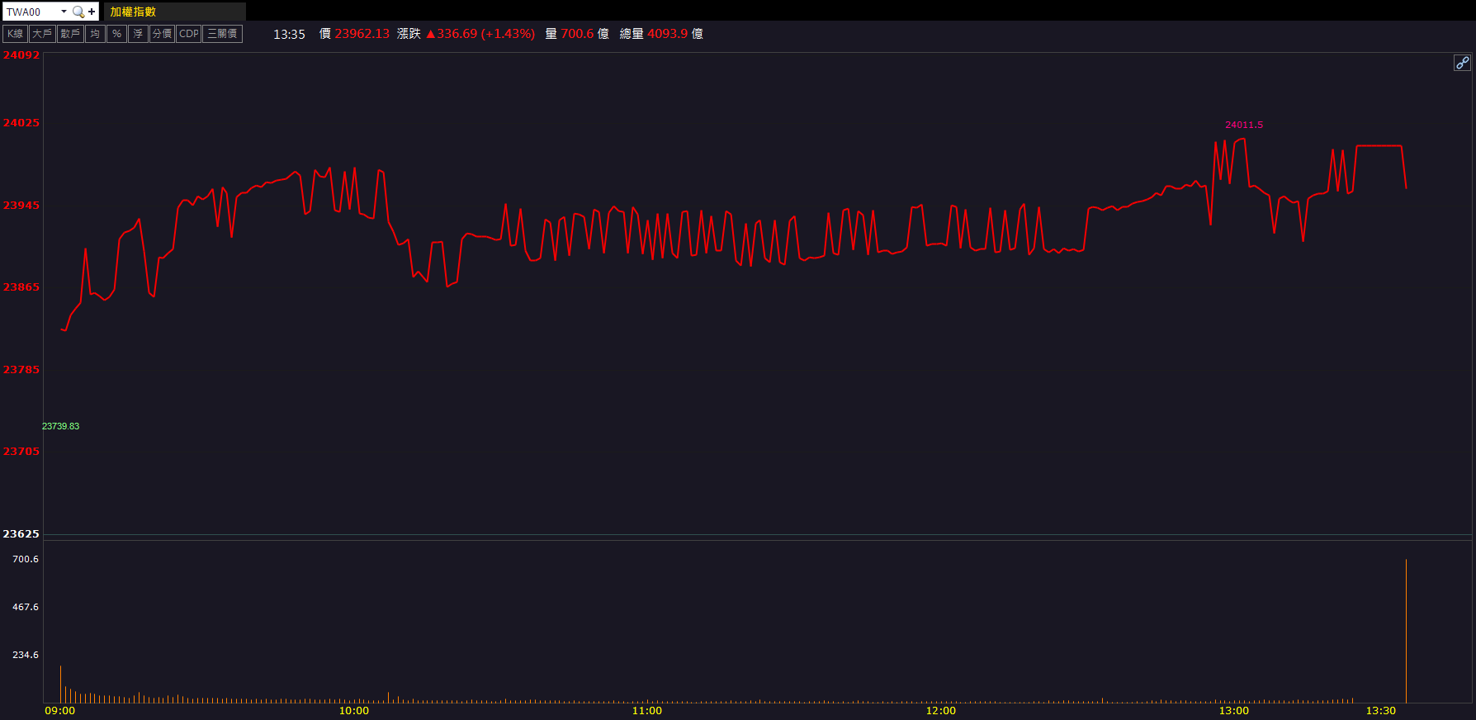Click the 23865 price axis label
Image resolution: width=1476 pixels, height=720 pixels.
pyautogui.click(x=21, y=287)
